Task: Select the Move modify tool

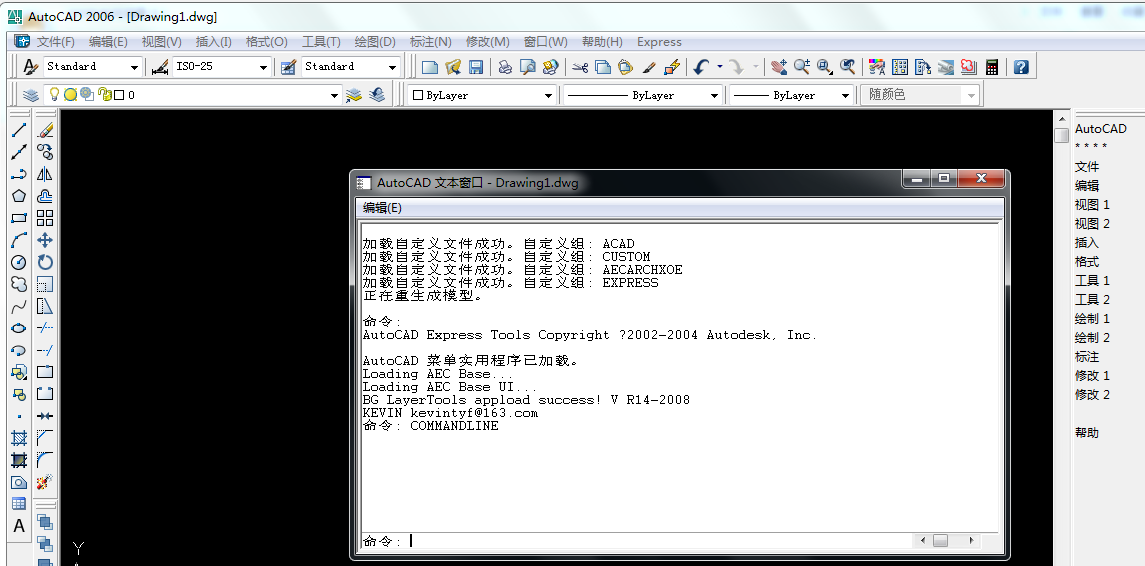Action: click(45, 240)
